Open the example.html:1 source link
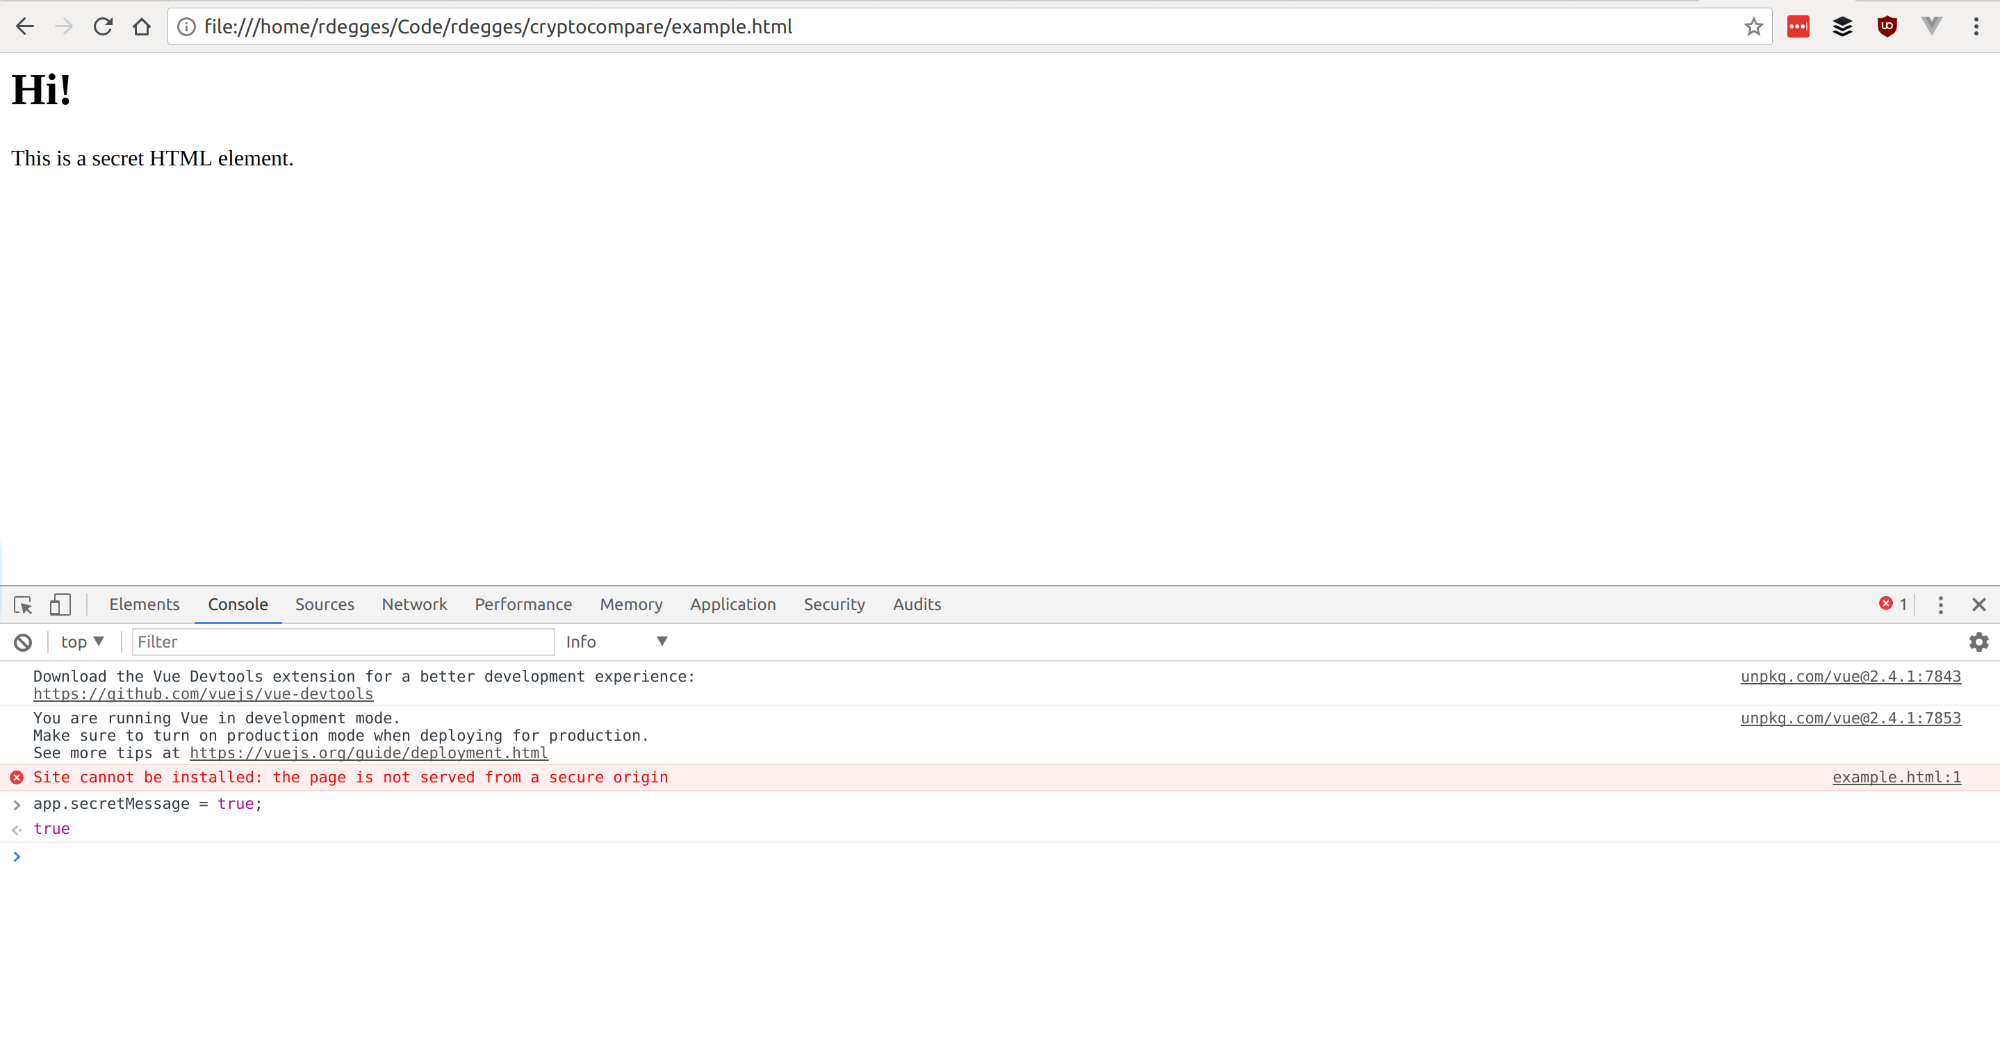Screen dimensions: 2000x1052 (x=1896, y=778)
